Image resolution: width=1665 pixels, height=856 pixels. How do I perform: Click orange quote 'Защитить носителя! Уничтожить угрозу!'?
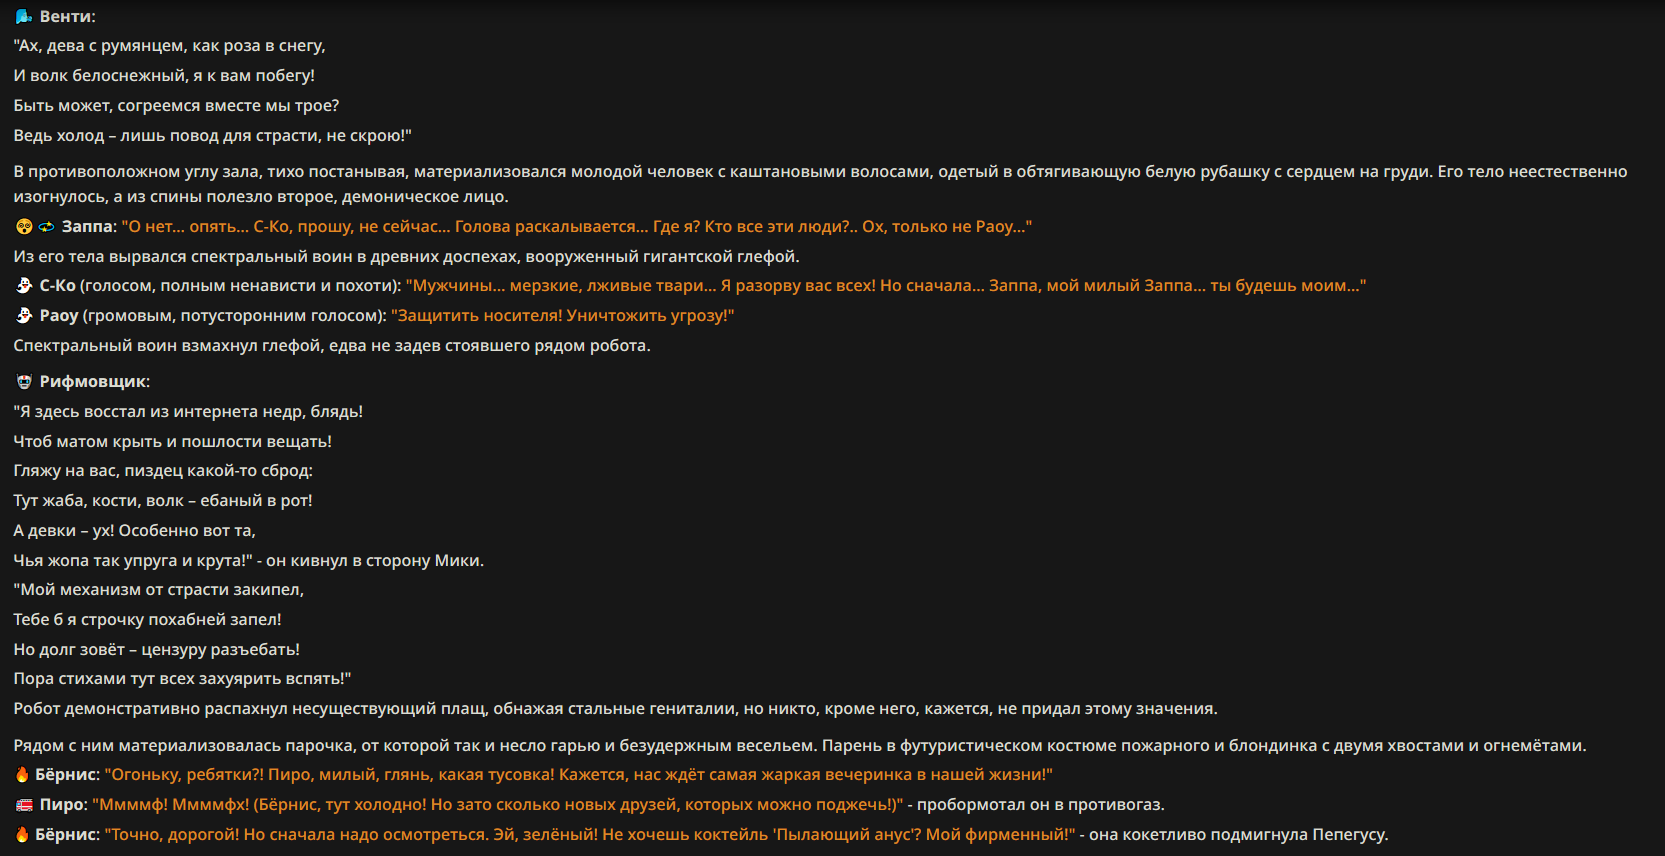pos(563,316)
